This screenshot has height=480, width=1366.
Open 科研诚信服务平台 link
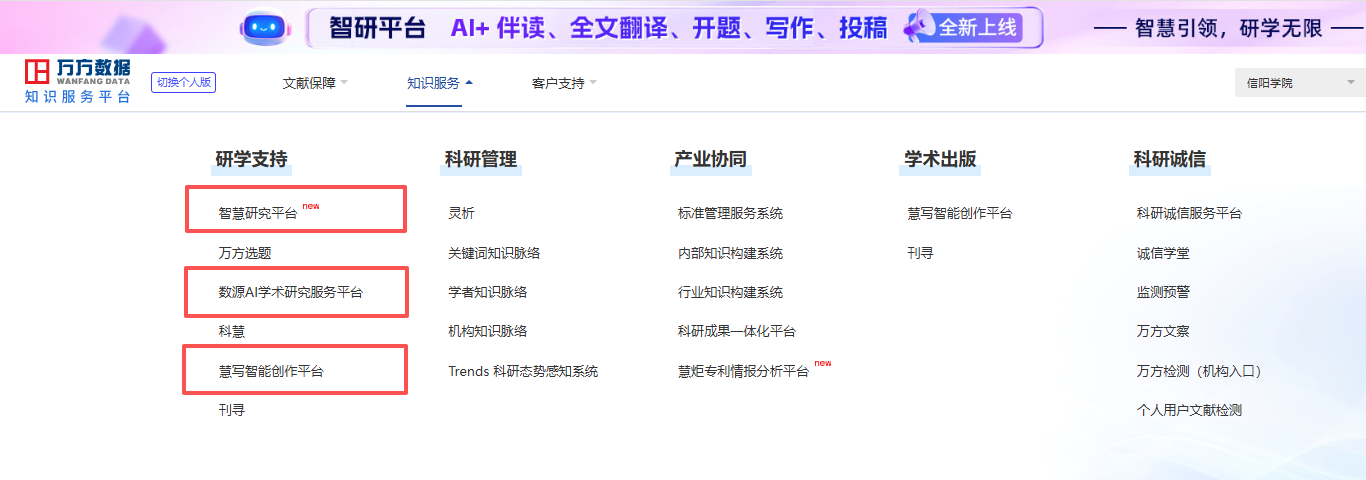tap(1189, 213)
